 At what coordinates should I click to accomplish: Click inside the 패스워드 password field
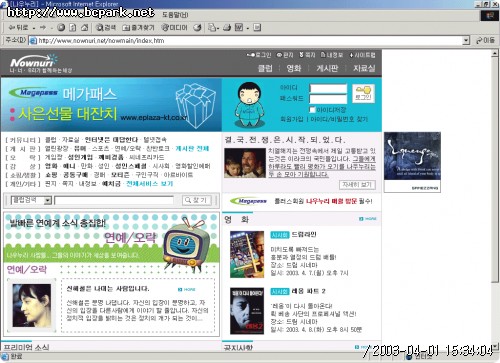click(328, 99)
